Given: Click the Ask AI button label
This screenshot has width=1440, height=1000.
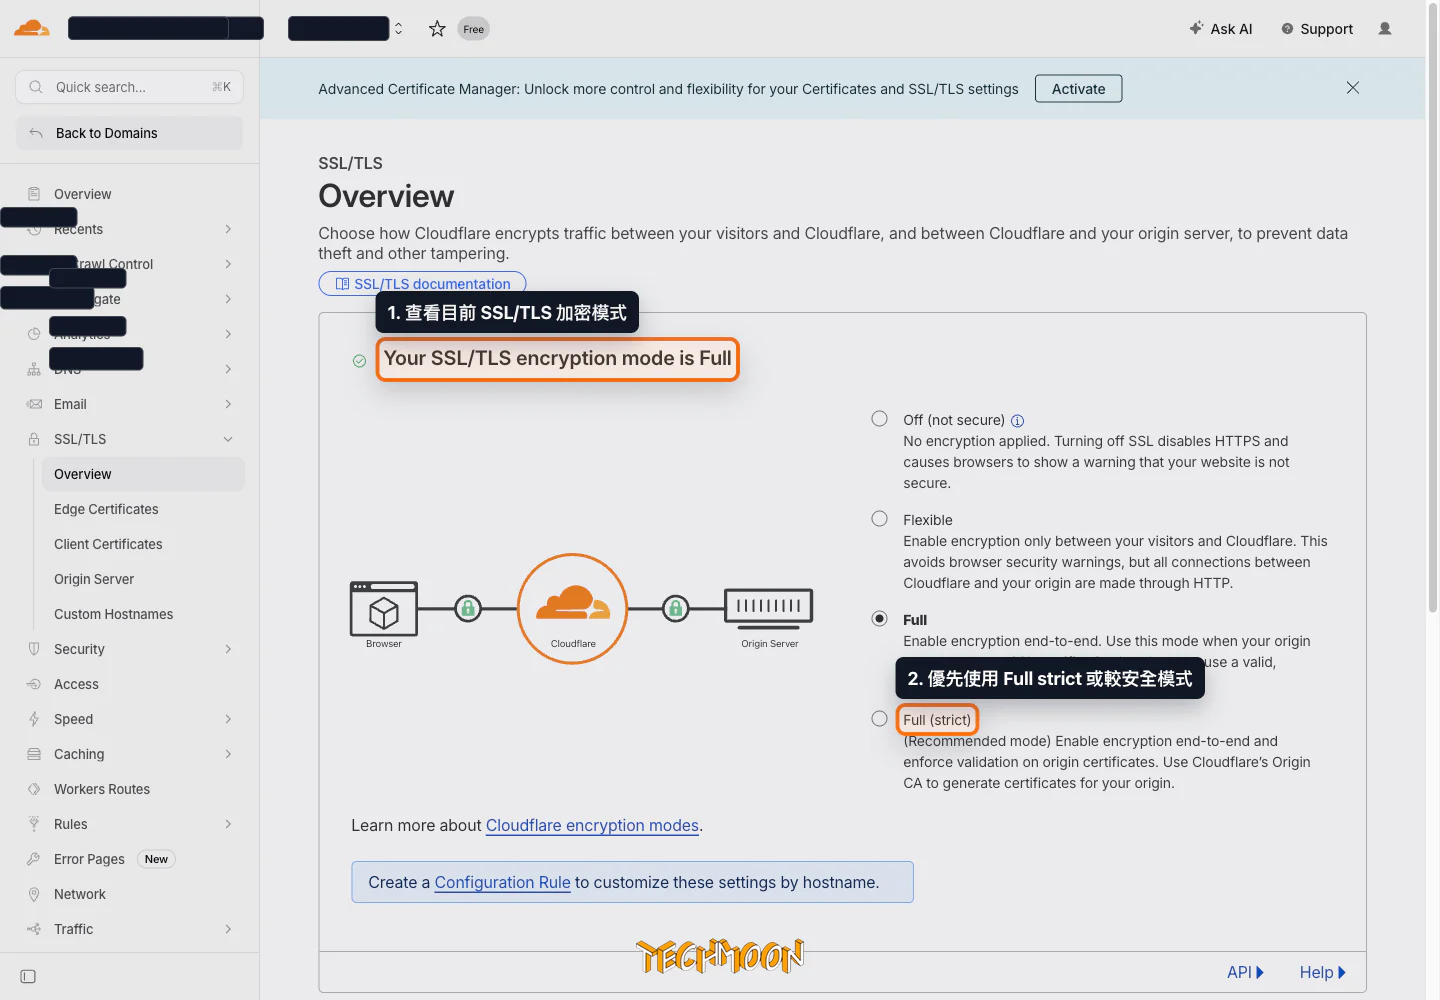Looking at the screenshot, I should [1231, 29].
